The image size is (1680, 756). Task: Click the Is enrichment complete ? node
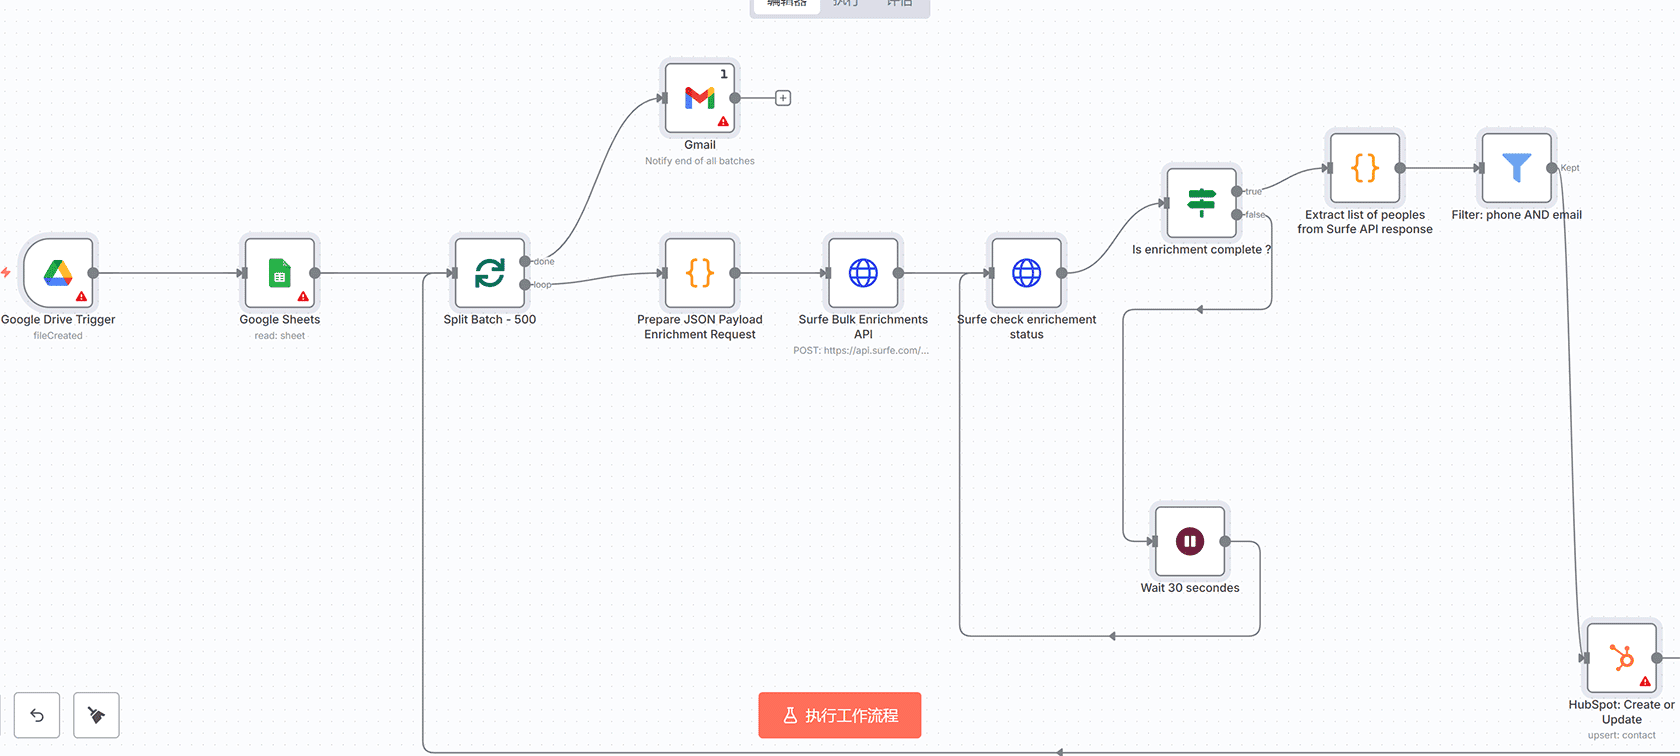coord(1201,203)
